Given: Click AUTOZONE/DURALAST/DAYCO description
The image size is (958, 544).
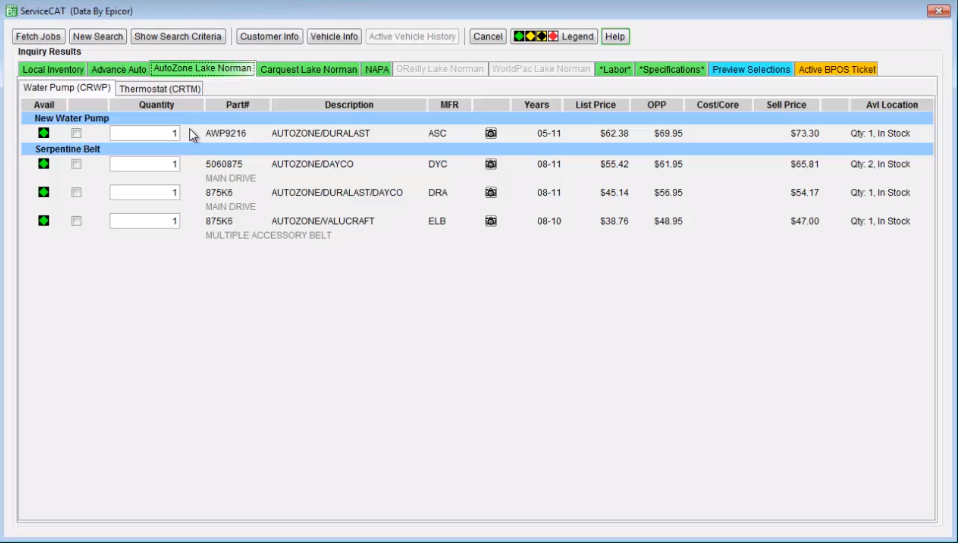Looking at the screenshot, I should click(337, 193).
